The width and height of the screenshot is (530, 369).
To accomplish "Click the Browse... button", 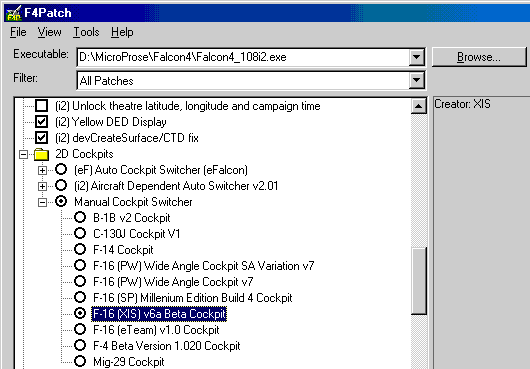I will [x=479, y=57].
